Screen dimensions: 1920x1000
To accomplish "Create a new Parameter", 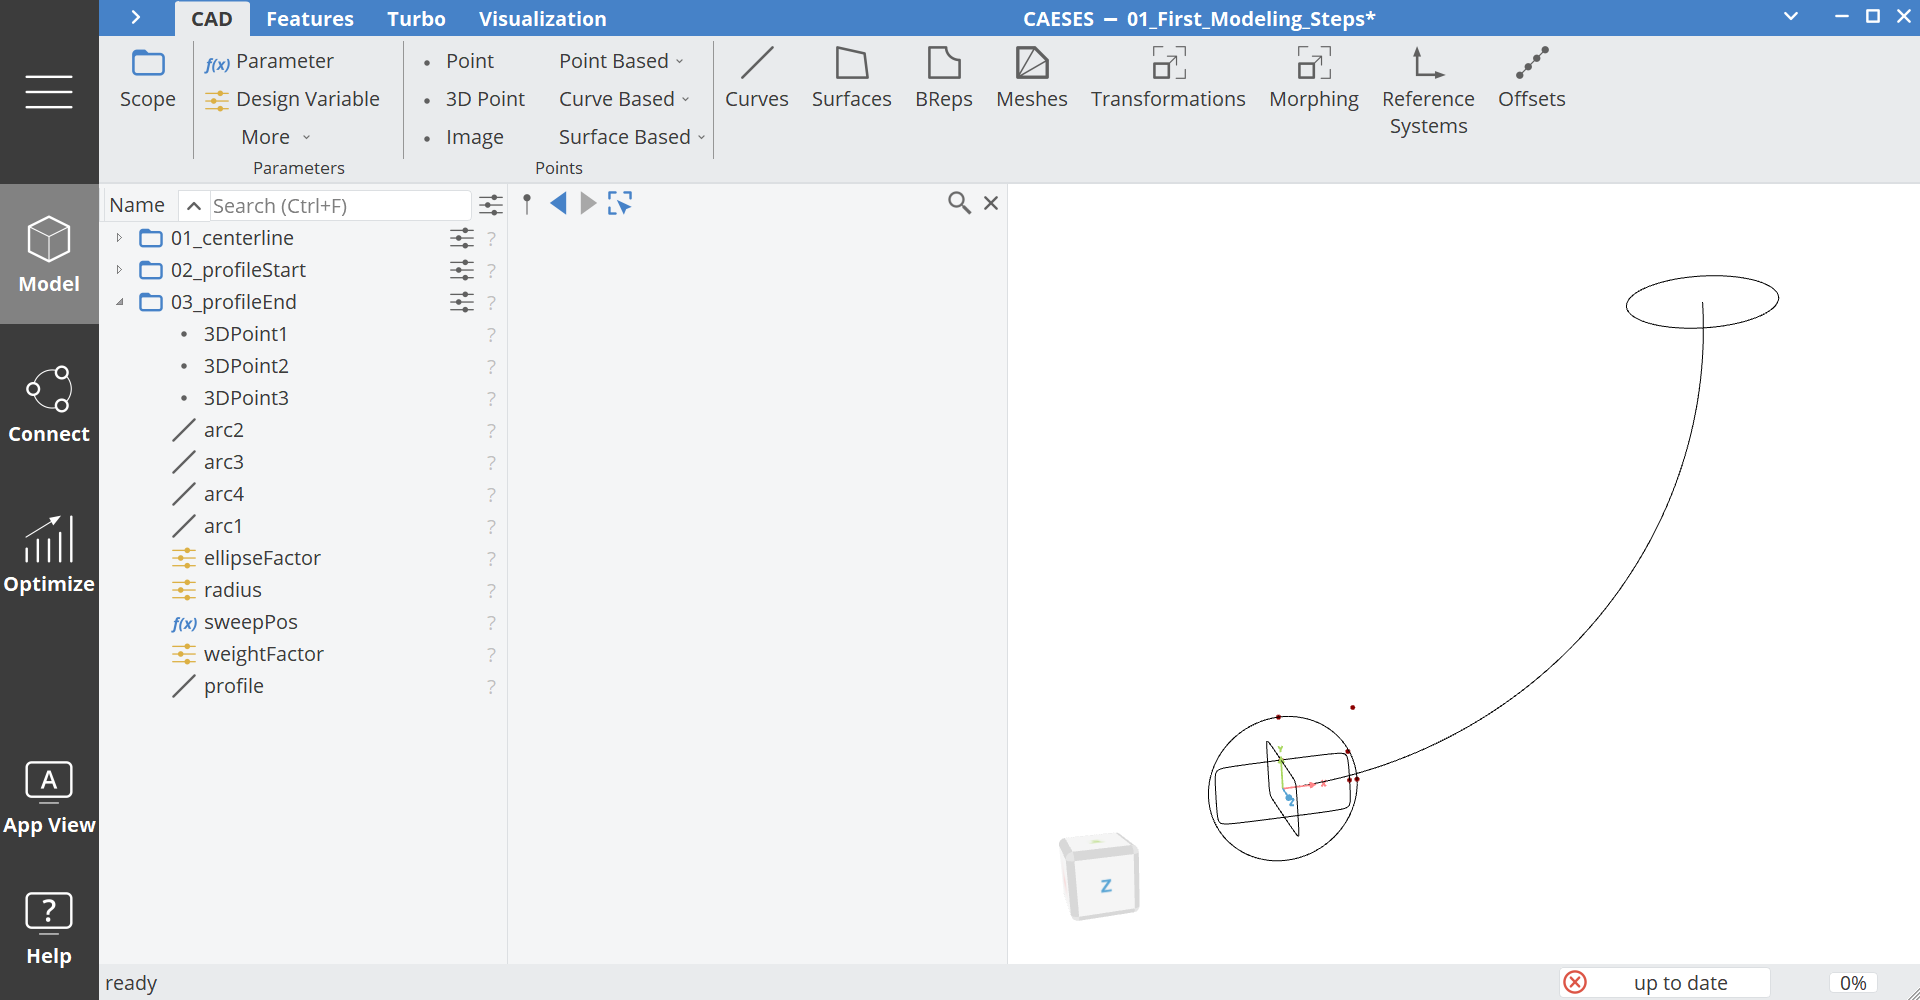I will click(285, 61).
